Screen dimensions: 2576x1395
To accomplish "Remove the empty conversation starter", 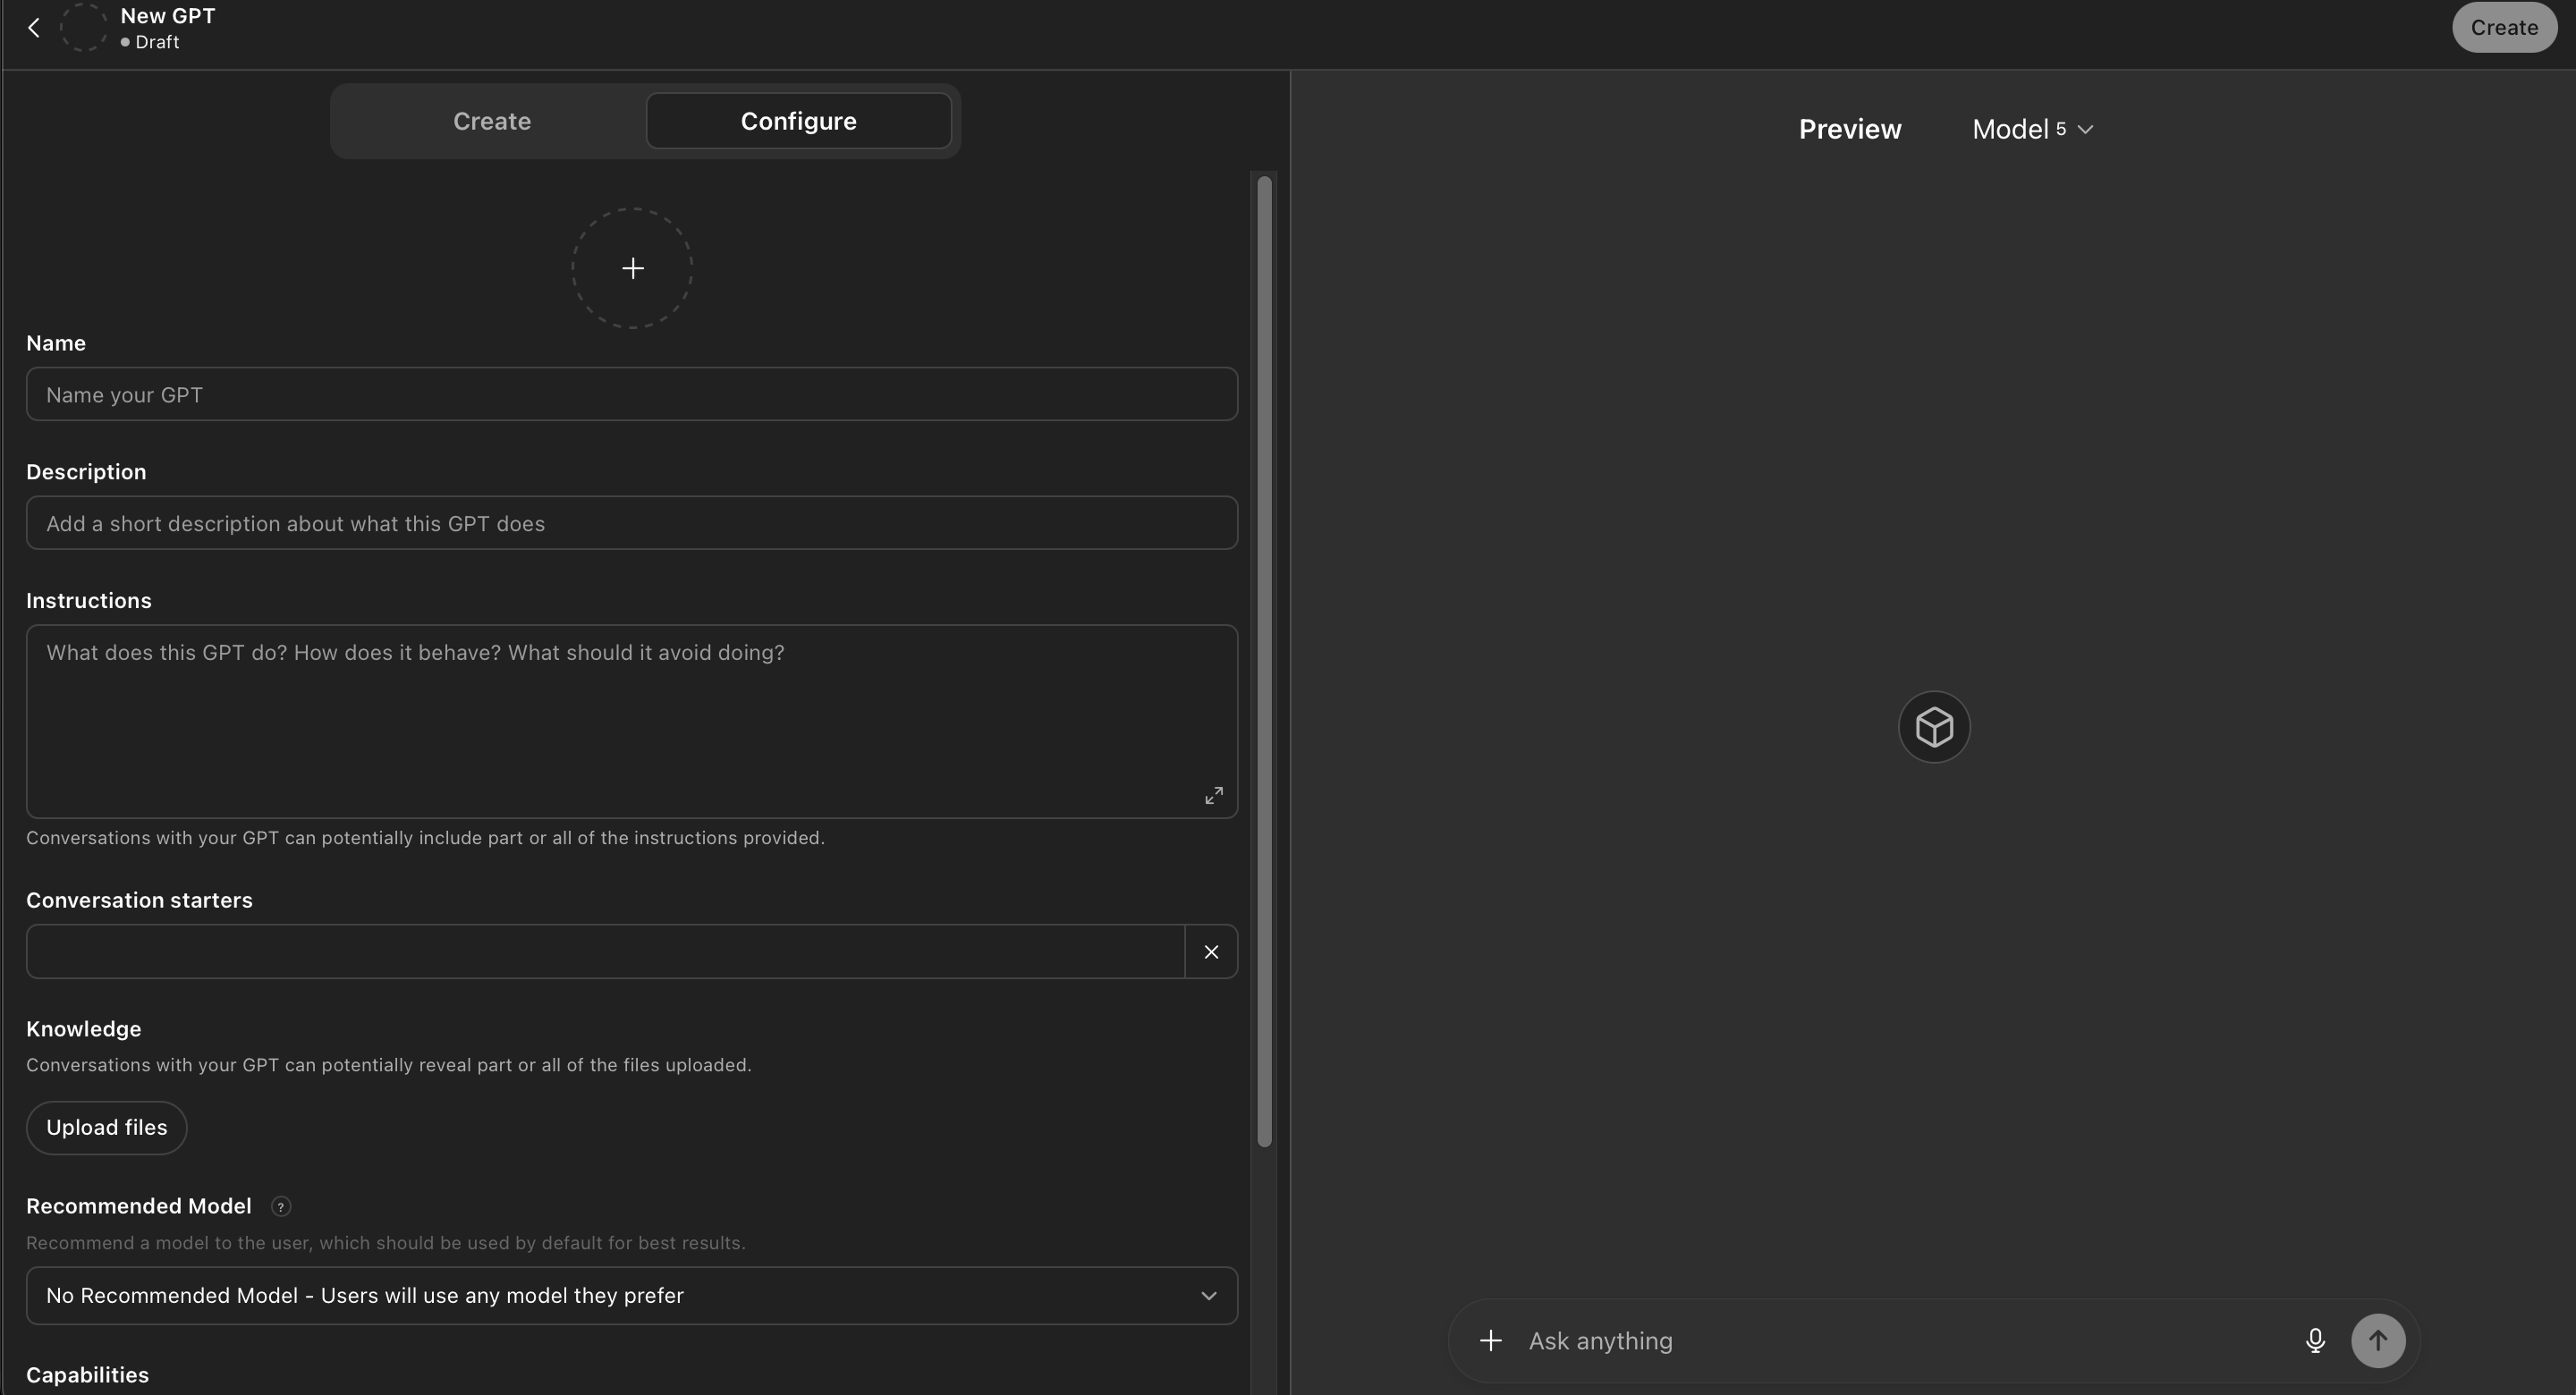I will point(1211,951).
